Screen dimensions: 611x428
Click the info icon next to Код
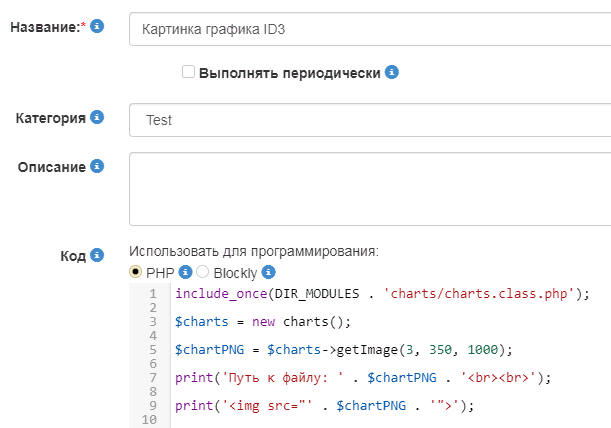(x=97, y=255)
